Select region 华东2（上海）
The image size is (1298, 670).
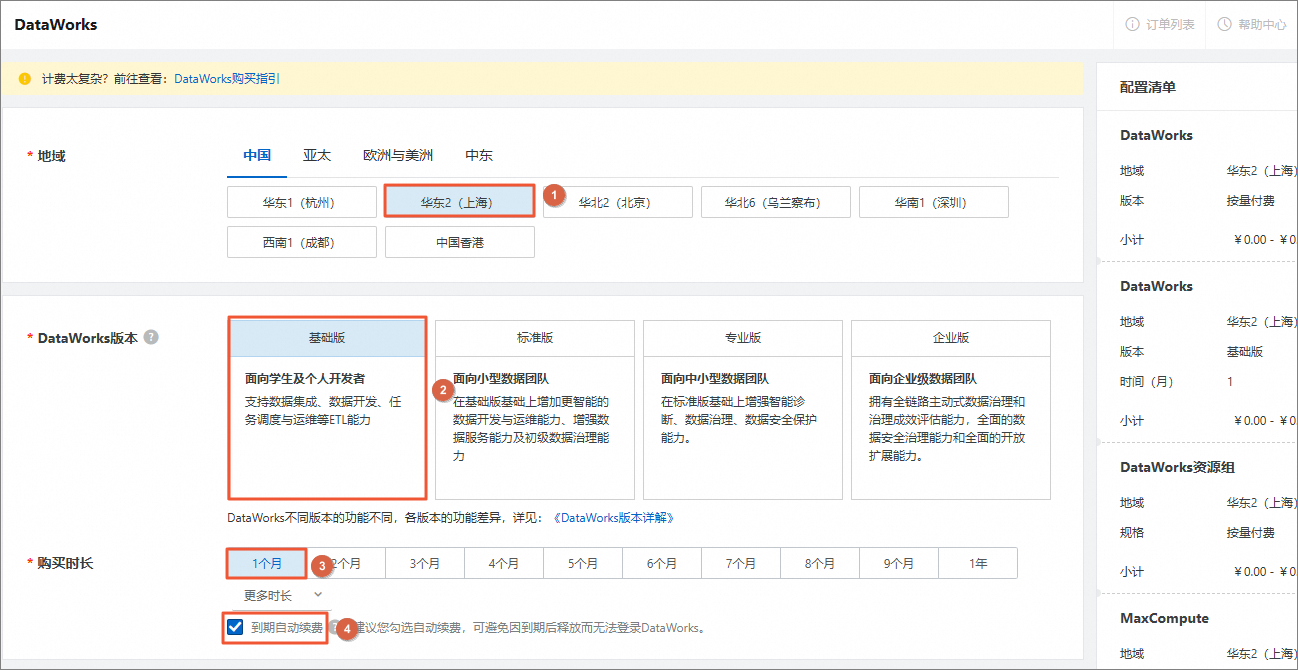coord(460,202)
